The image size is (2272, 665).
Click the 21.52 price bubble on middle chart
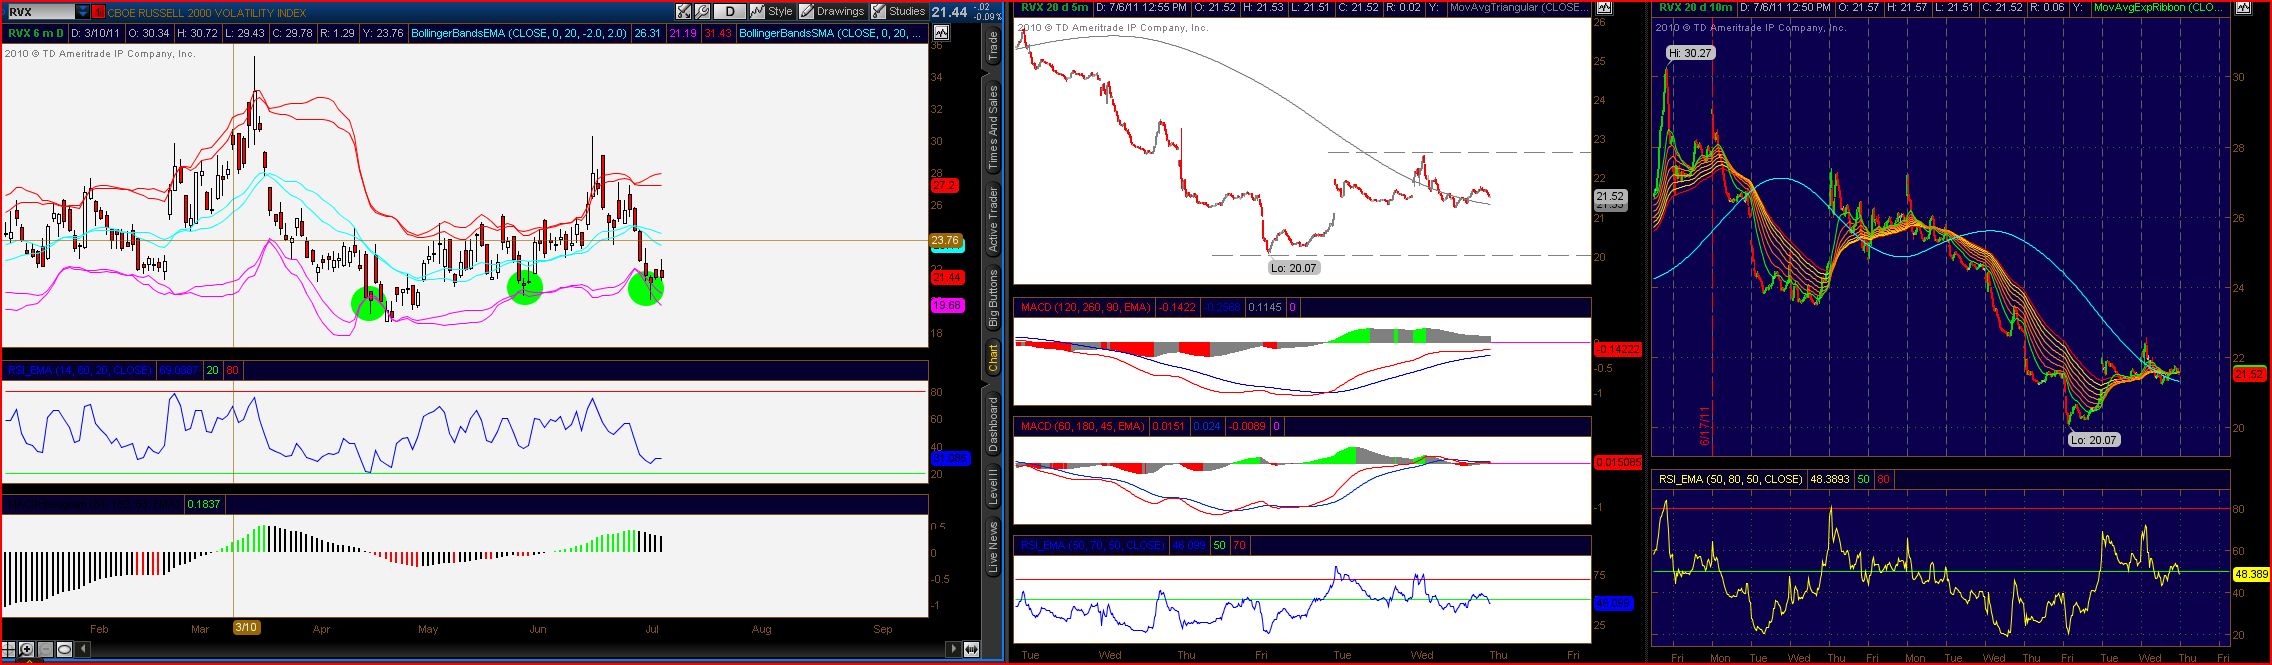(1609, 197)
